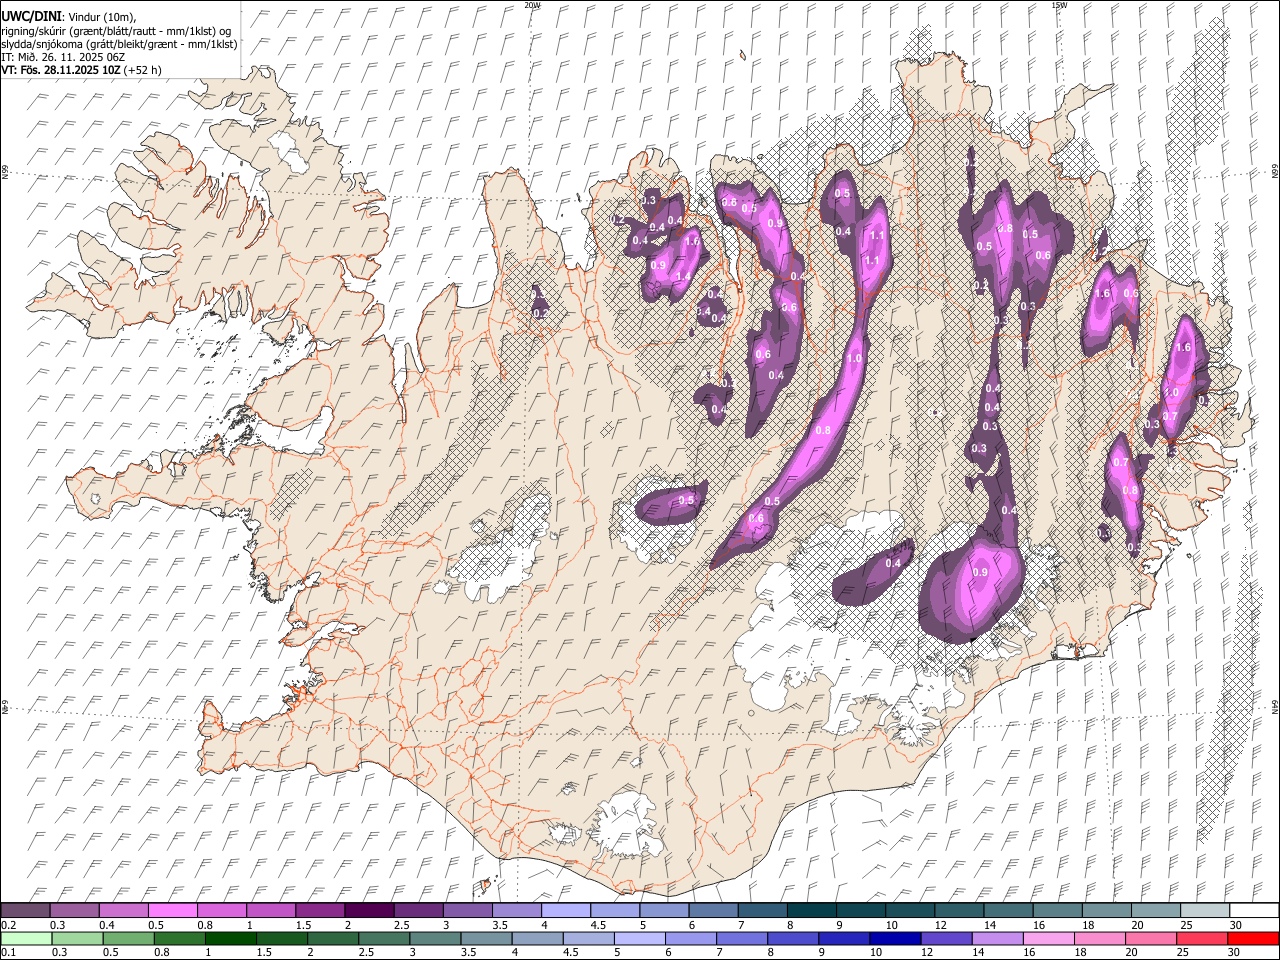Click the '15W' longitude label

(1059, 5)
